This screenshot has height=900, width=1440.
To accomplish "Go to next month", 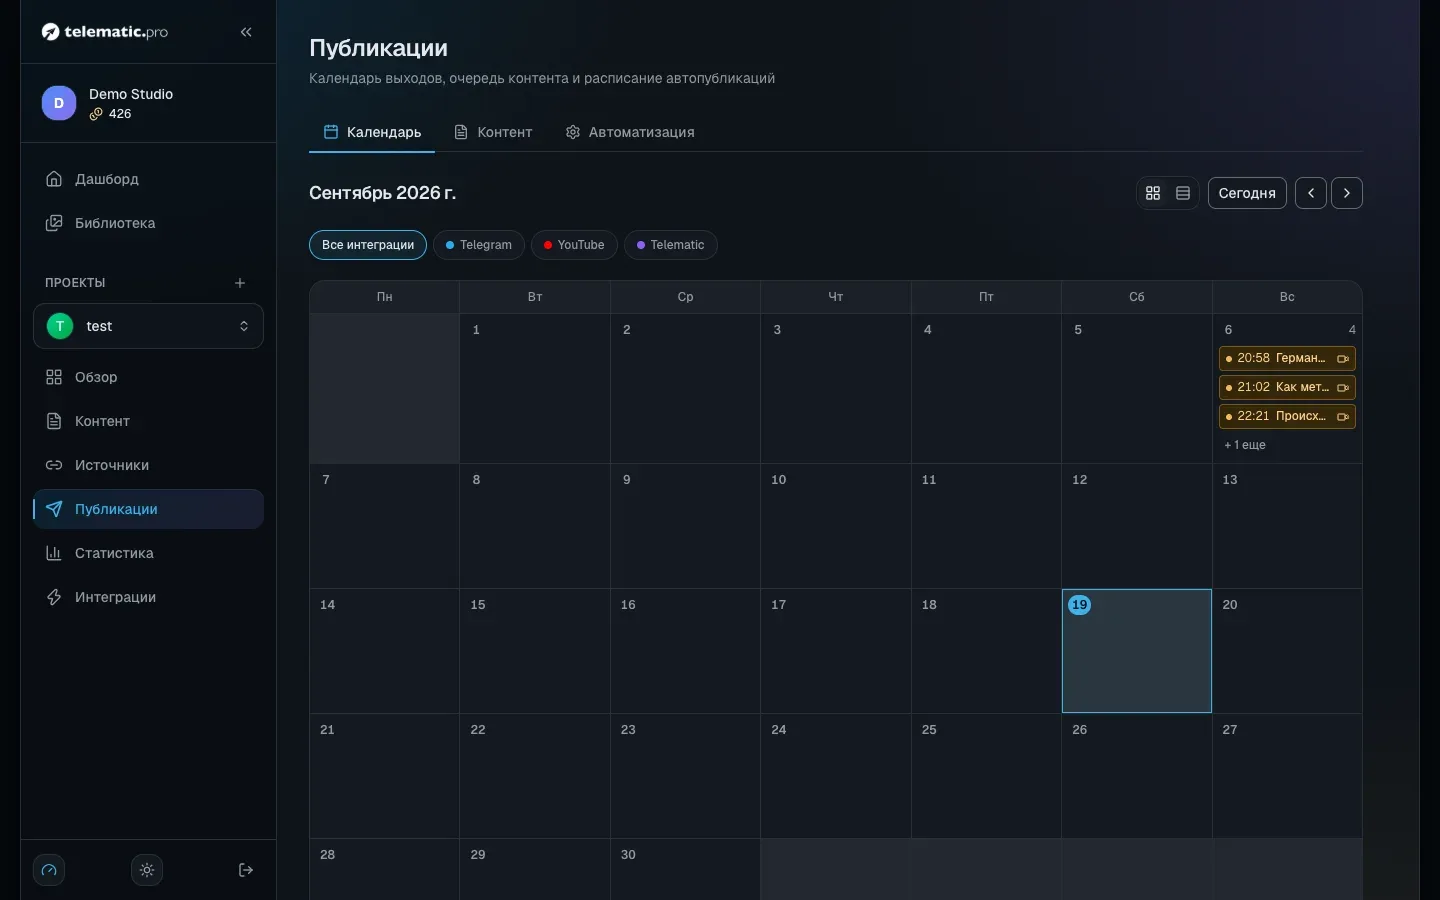I will [x=1347, y=193].
